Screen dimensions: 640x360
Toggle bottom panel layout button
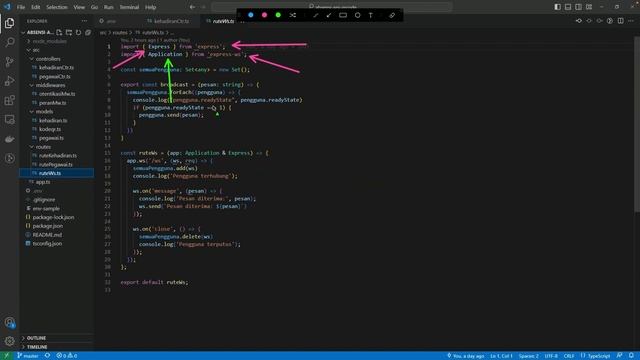pyautogui.click(x=568, y=7)
